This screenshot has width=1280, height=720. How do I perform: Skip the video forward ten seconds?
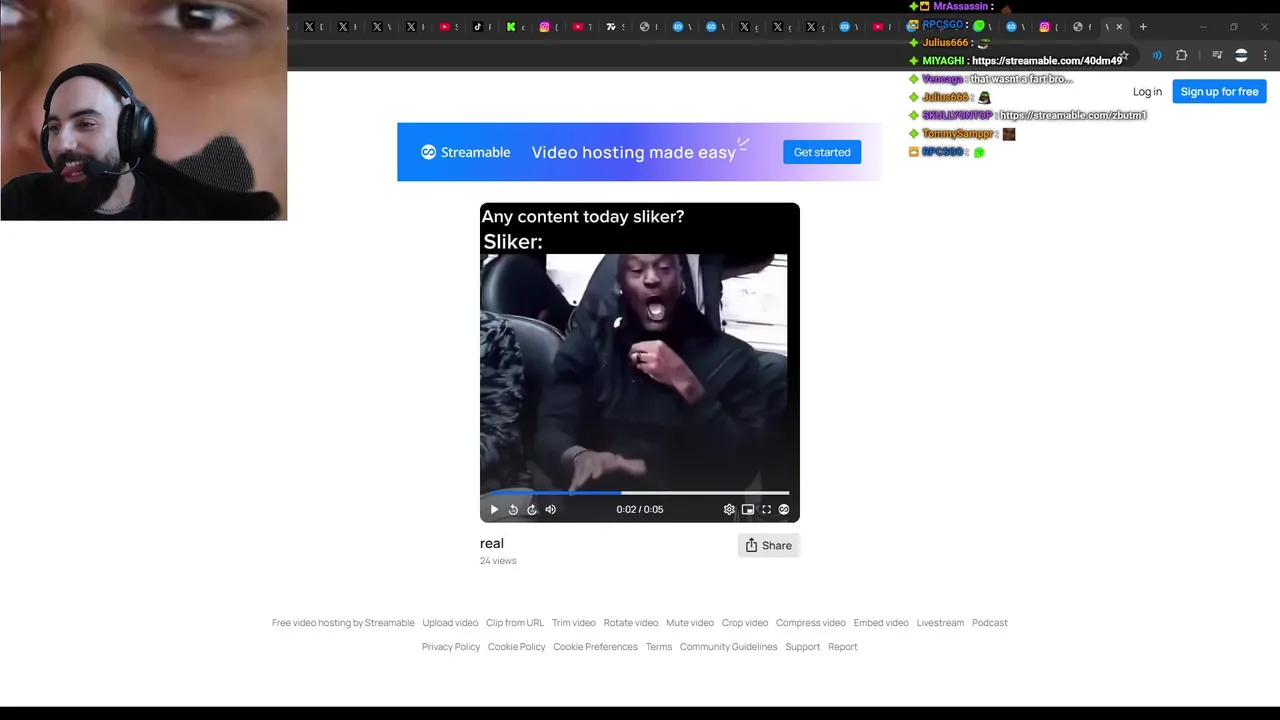click(532, 509)
